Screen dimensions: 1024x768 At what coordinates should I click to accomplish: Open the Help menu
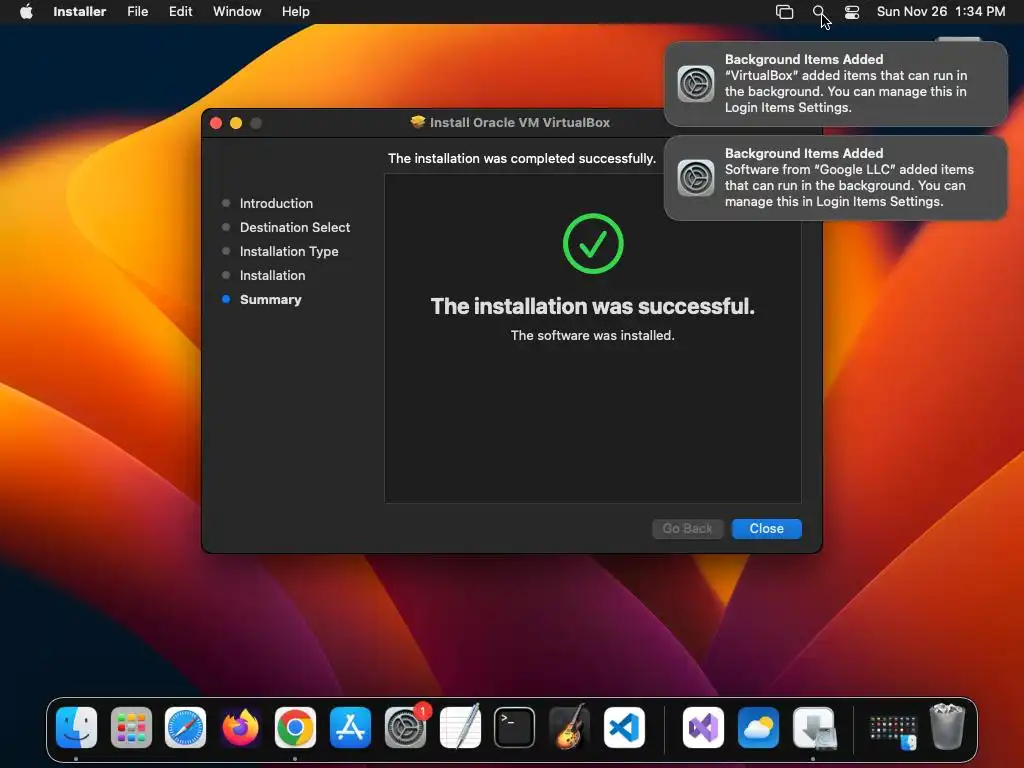click(x=295, y=11)
